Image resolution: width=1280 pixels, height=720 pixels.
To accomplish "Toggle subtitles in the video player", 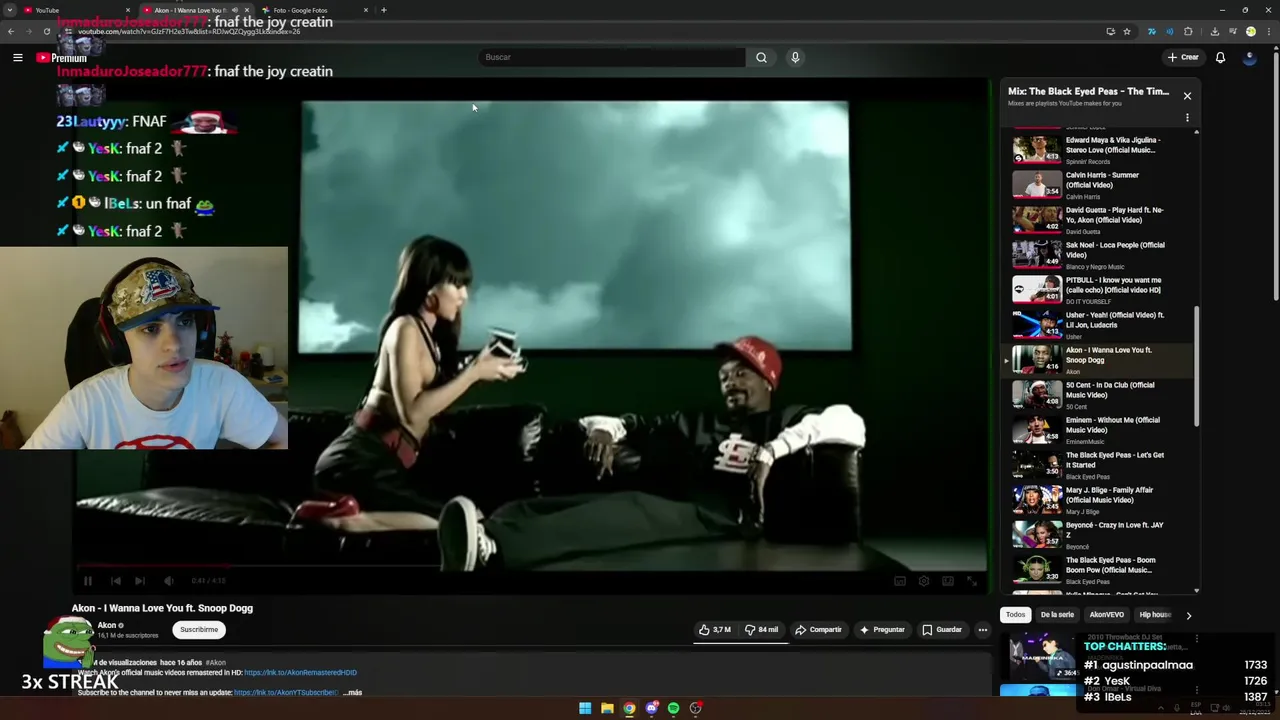I will 900,581.
